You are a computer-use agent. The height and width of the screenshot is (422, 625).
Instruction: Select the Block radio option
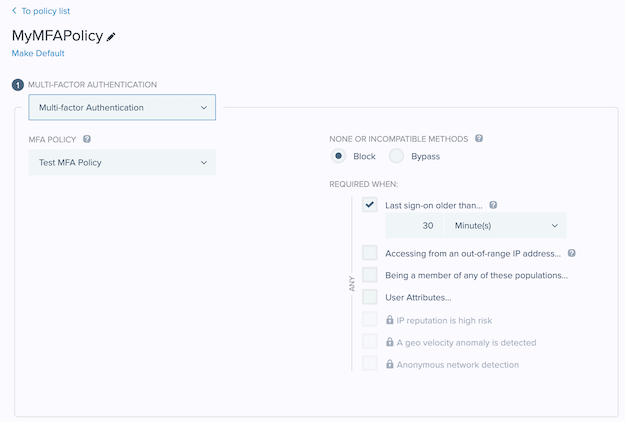pos(338,156)
